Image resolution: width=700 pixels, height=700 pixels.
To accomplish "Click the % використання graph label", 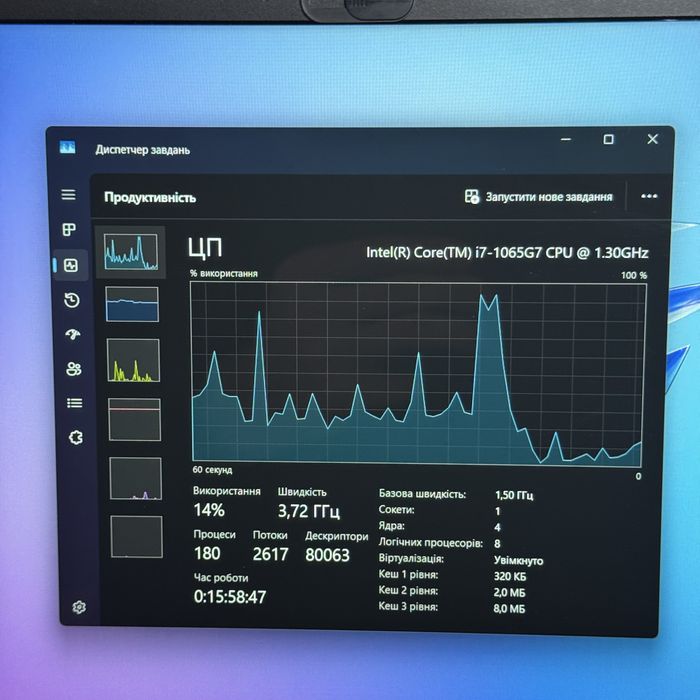I will [x=224, y=273].
